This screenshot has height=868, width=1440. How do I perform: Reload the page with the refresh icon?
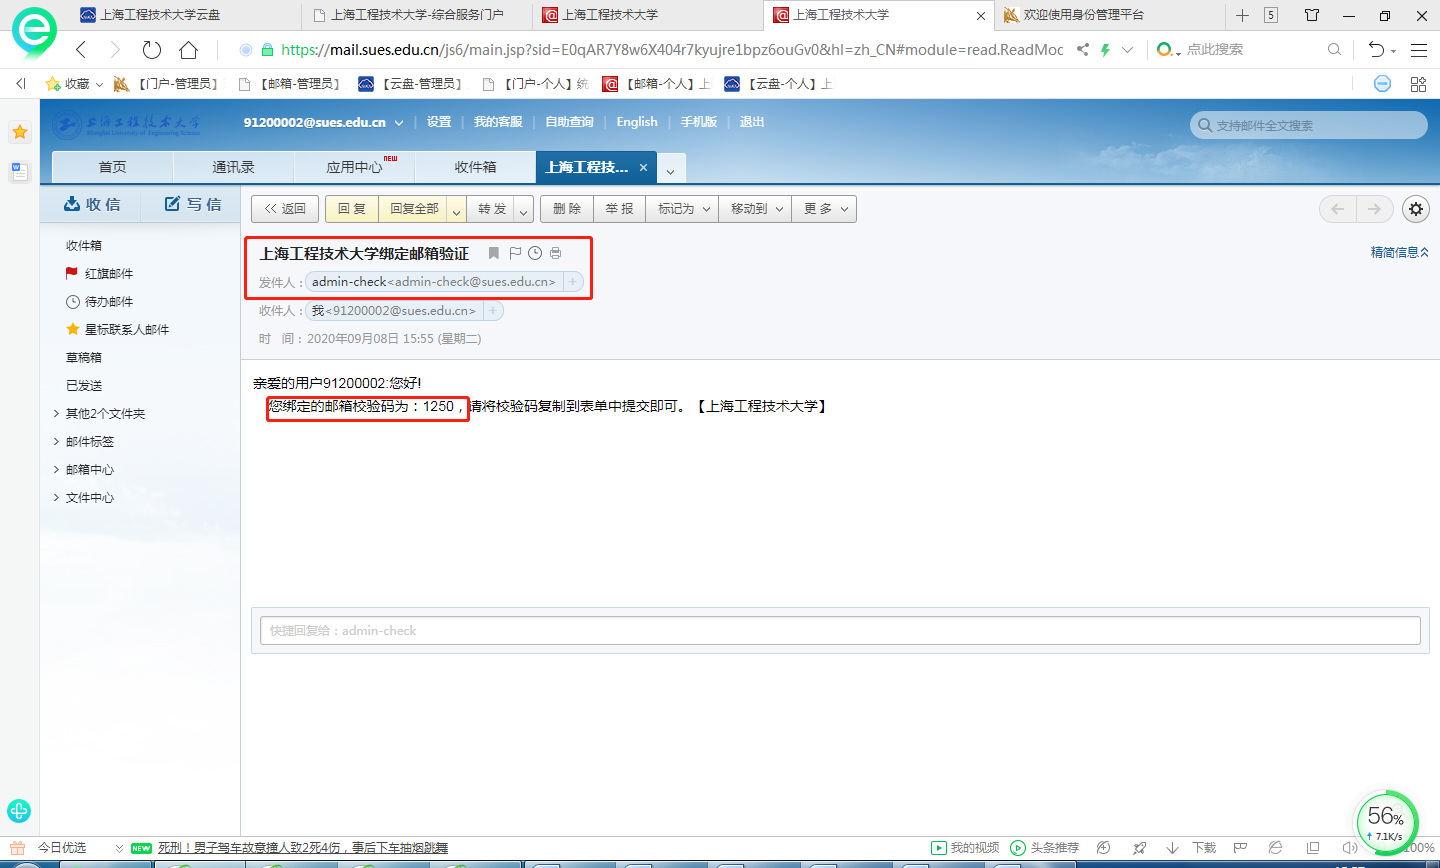point(152,50)
